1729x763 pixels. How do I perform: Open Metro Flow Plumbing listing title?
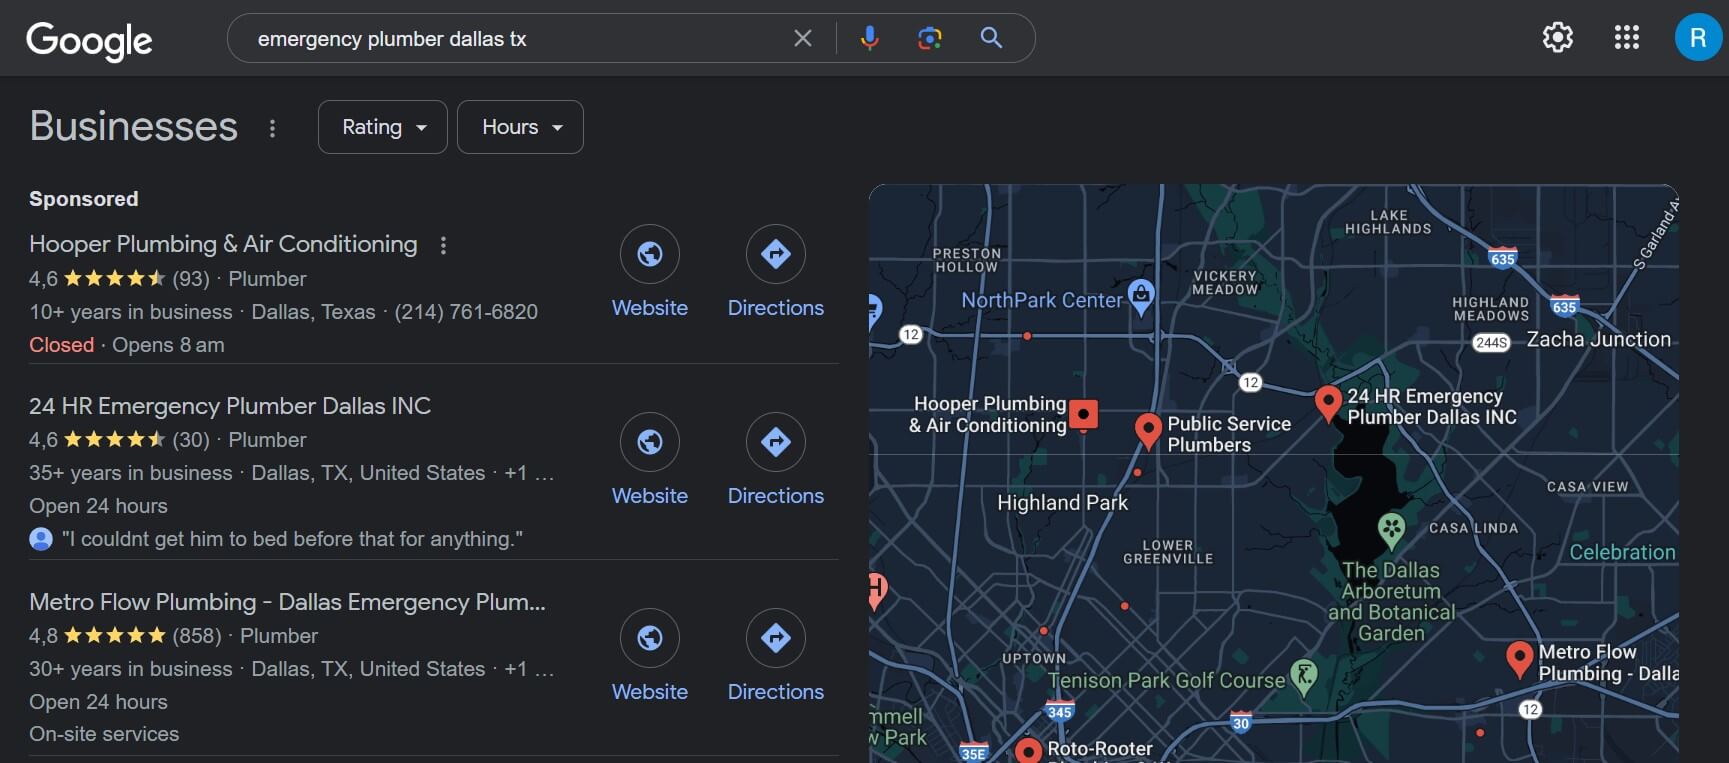[x=287, y=602]
